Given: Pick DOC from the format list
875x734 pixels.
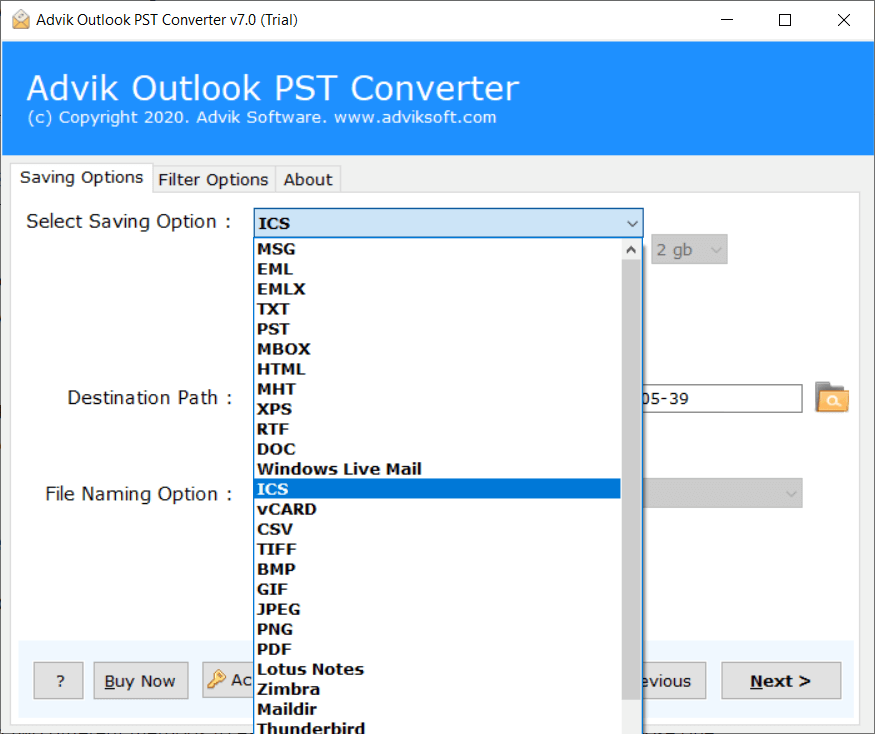Looking at the screenshot, I should click(x=438, y=449).
